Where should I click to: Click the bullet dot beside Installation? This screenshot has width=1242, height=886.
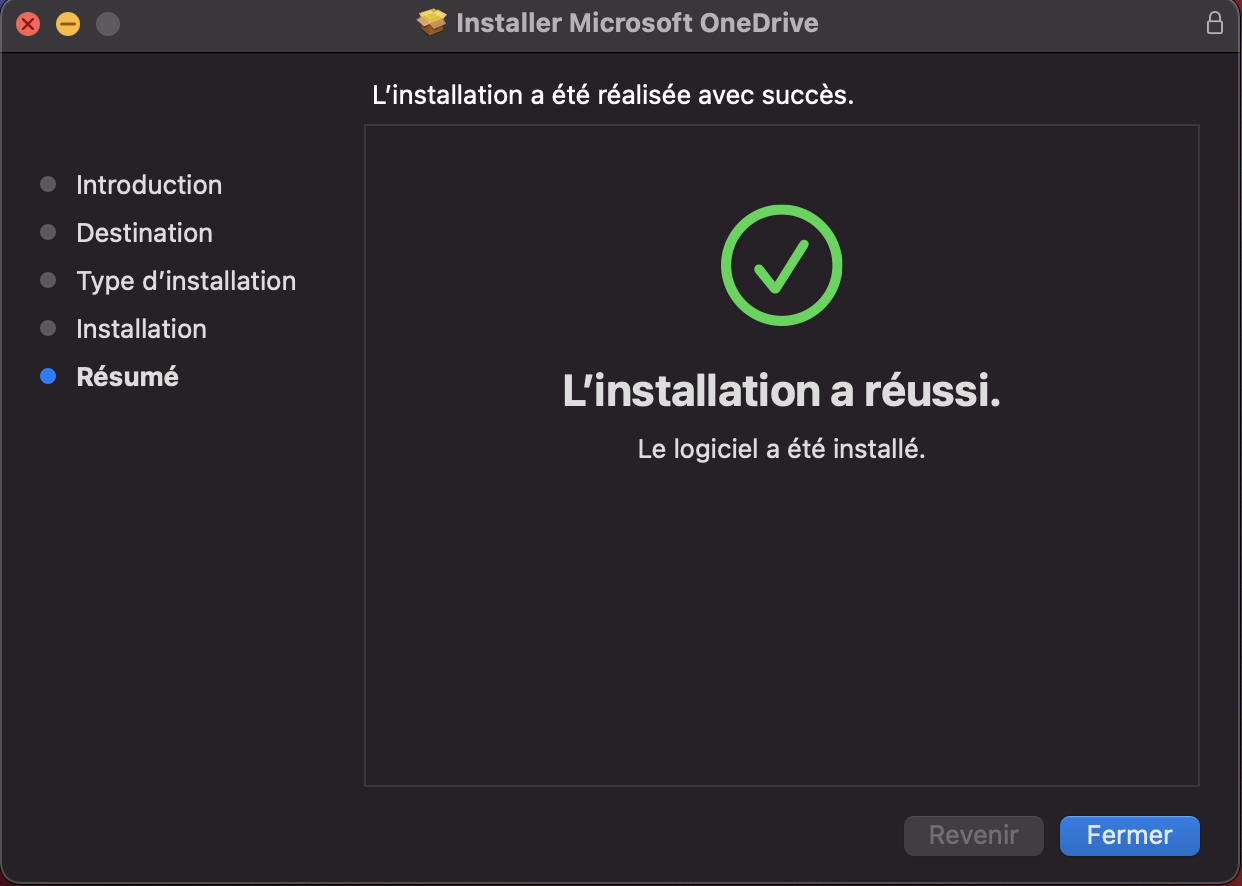pos(48,329)
